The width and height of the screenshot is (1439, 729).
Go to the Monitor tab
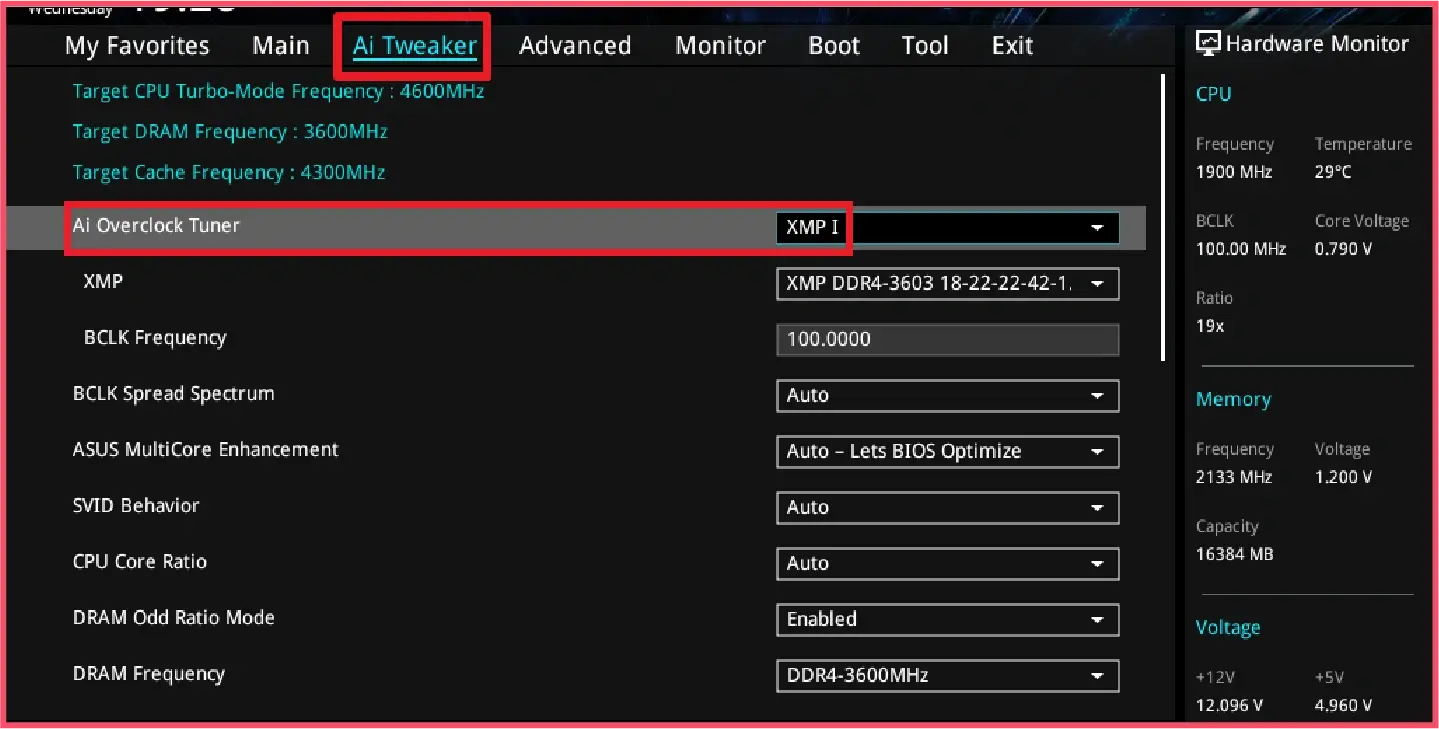pyautogui.click(x=720, y=46)
